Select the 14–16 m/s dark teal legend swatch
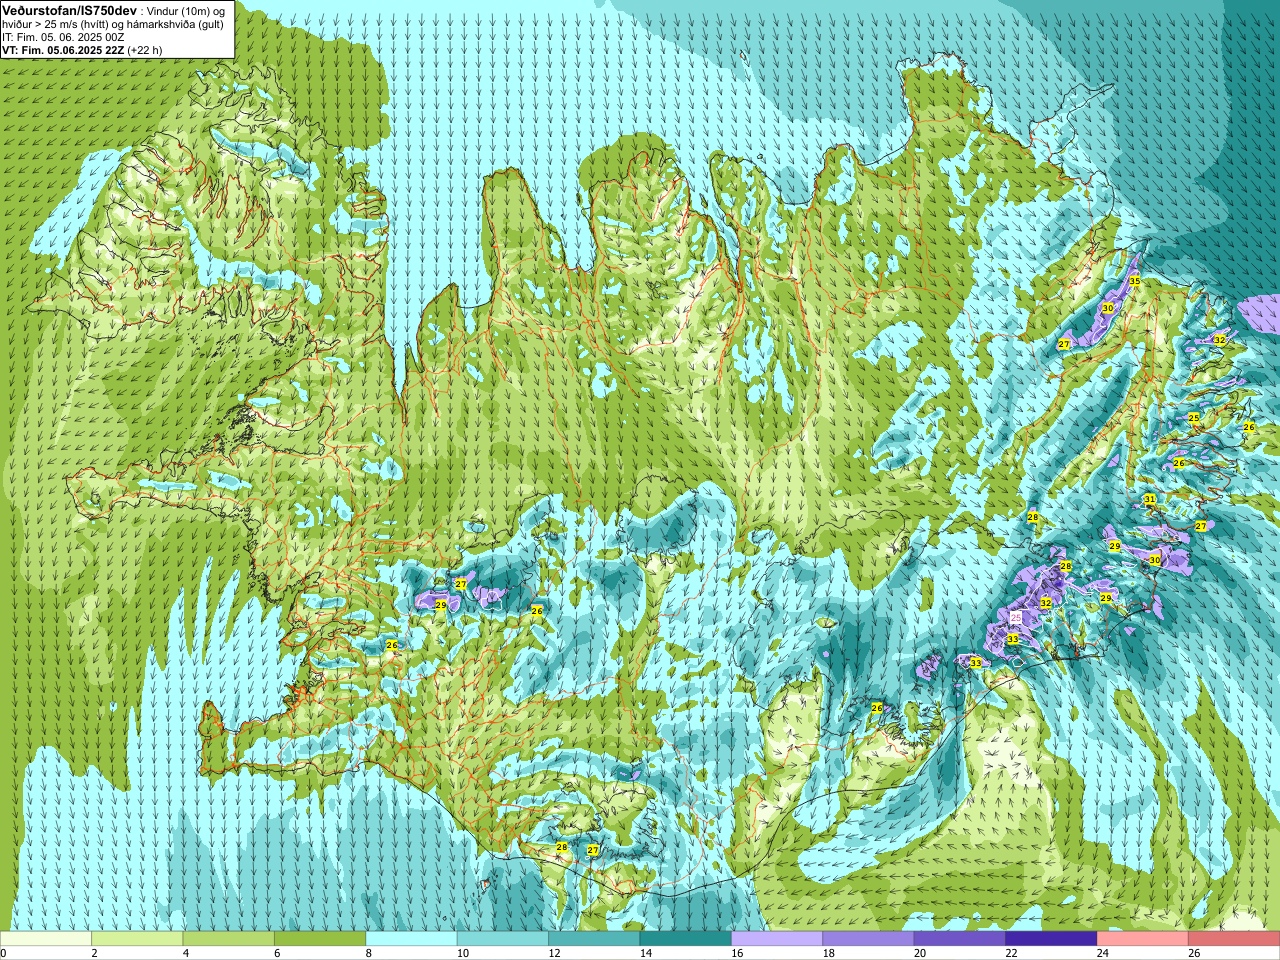This screenshot has height=960, width=1280. [x=686, y=939]
